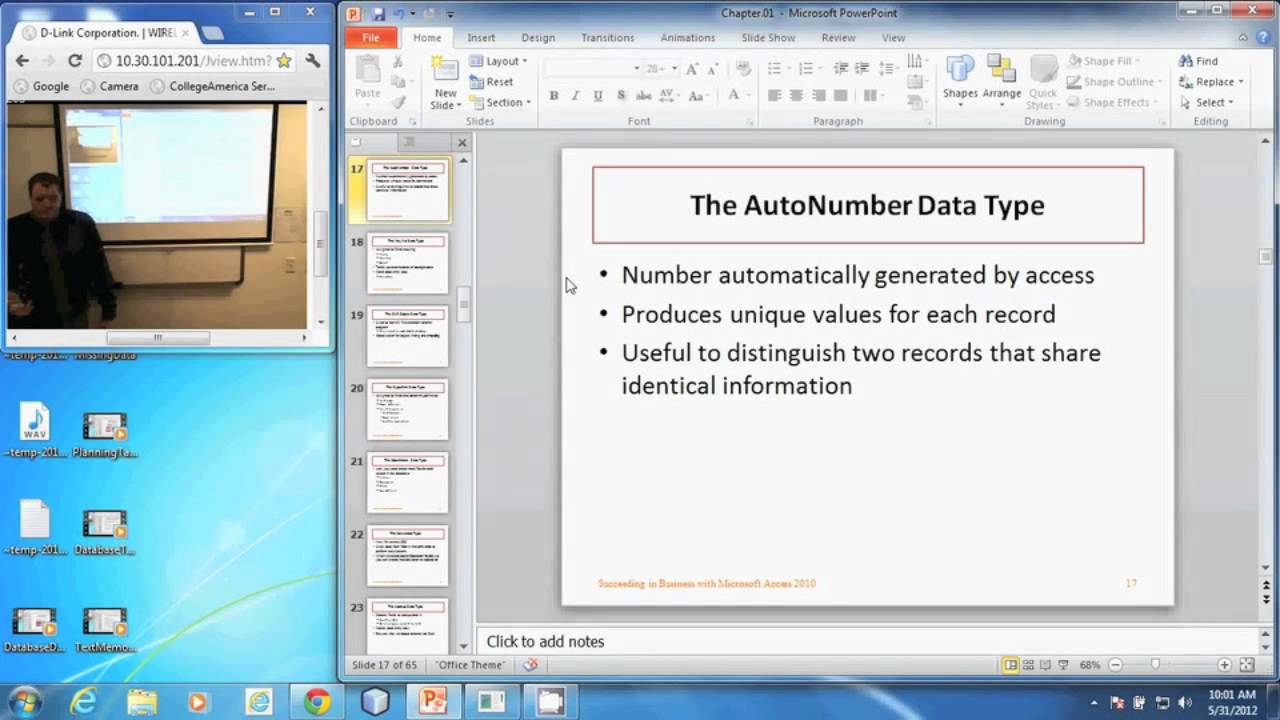Switch to the Transitions ribbon tab
The width and height of the screenshot is (1280, 720).
pyautogui.click(x=607, y=38)
